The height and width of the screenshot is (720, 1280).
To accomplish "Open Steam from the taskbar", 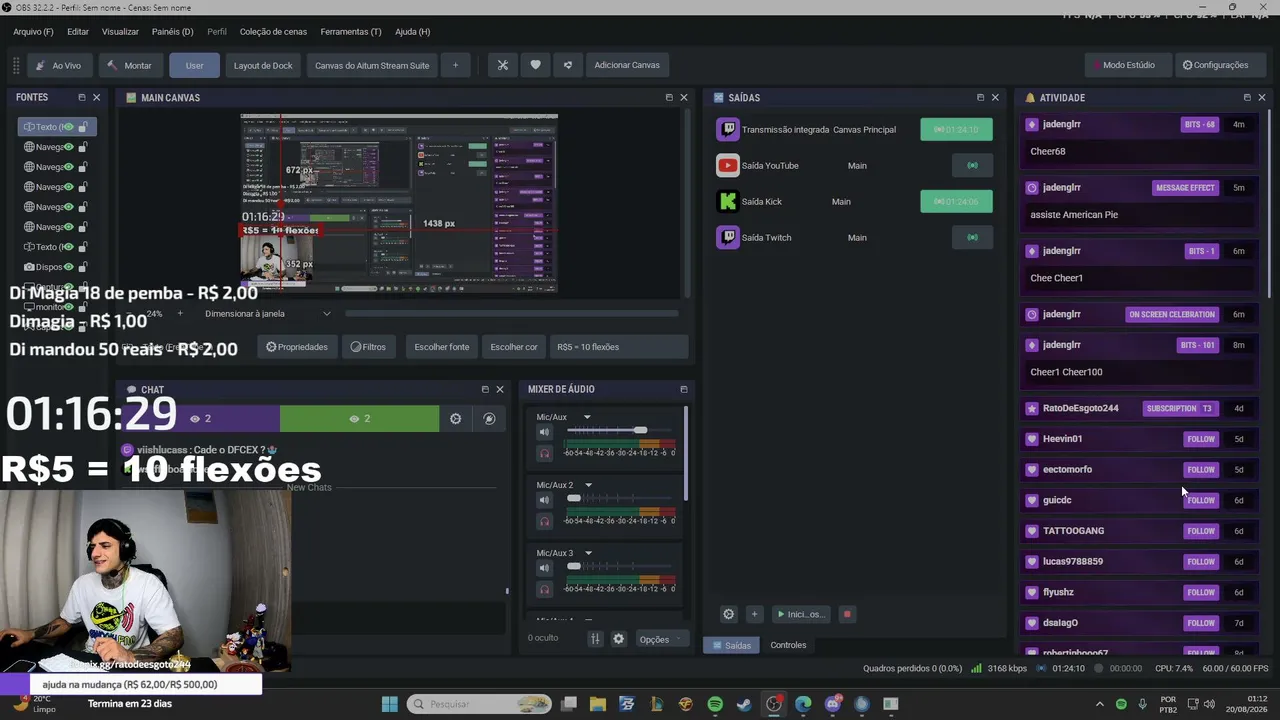I will [744, 704].
